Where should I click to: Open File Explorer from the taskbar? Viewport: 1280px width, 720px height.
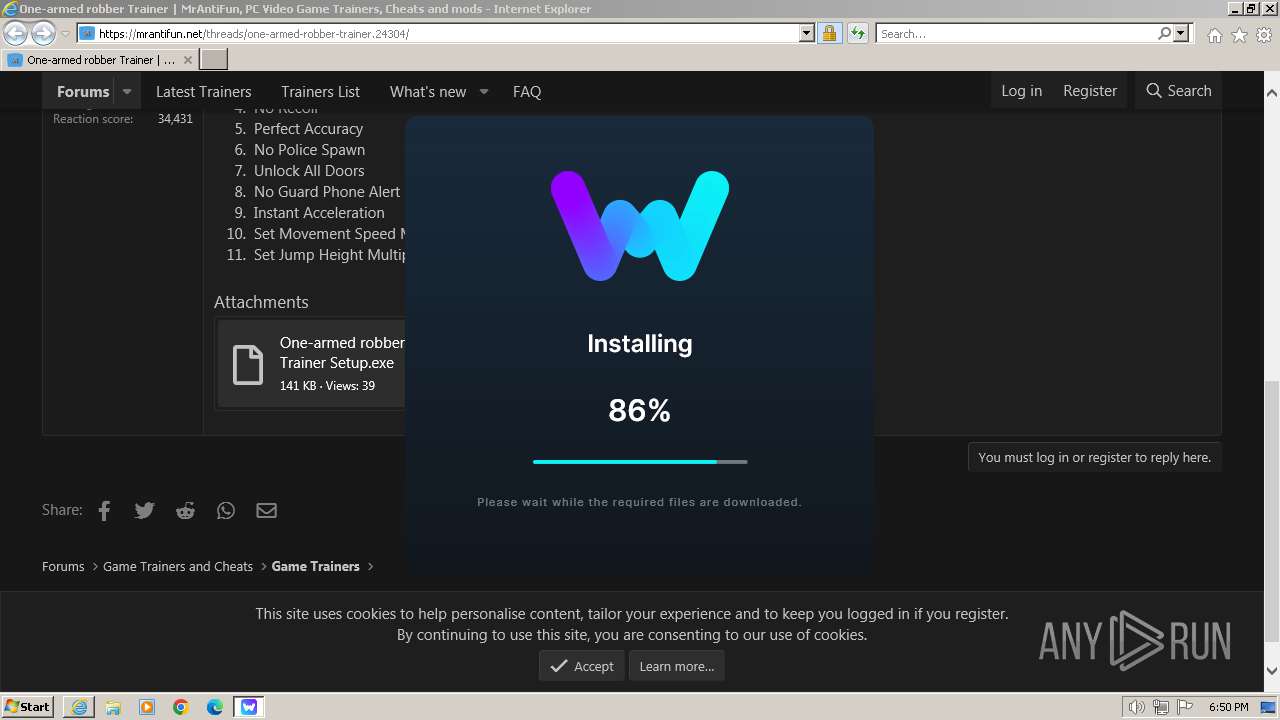(x=113, y=707)
